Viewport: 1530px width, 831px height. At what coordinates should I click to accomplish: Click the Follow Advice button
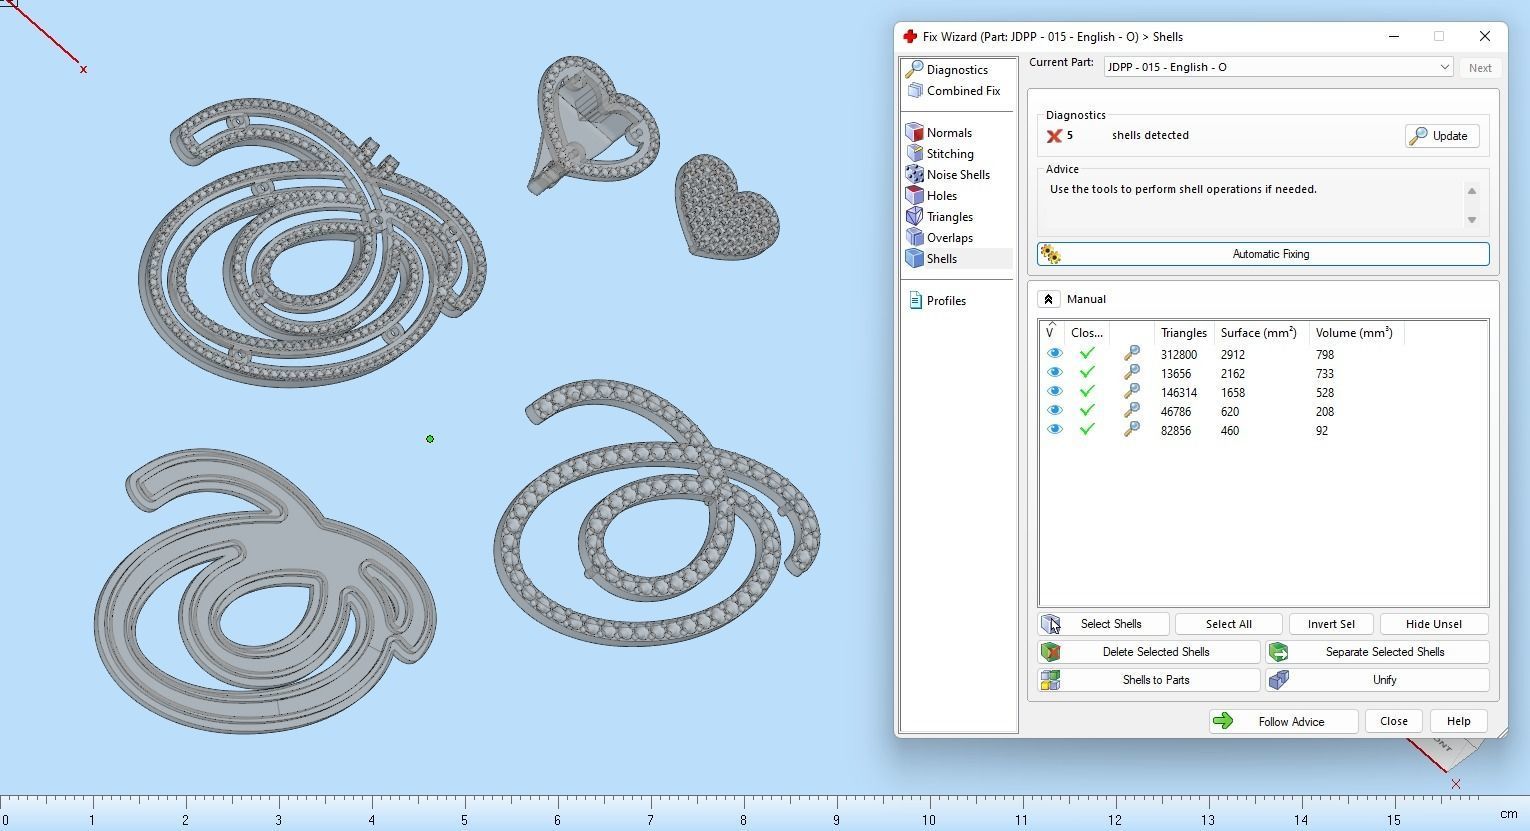click(1283, 721)
